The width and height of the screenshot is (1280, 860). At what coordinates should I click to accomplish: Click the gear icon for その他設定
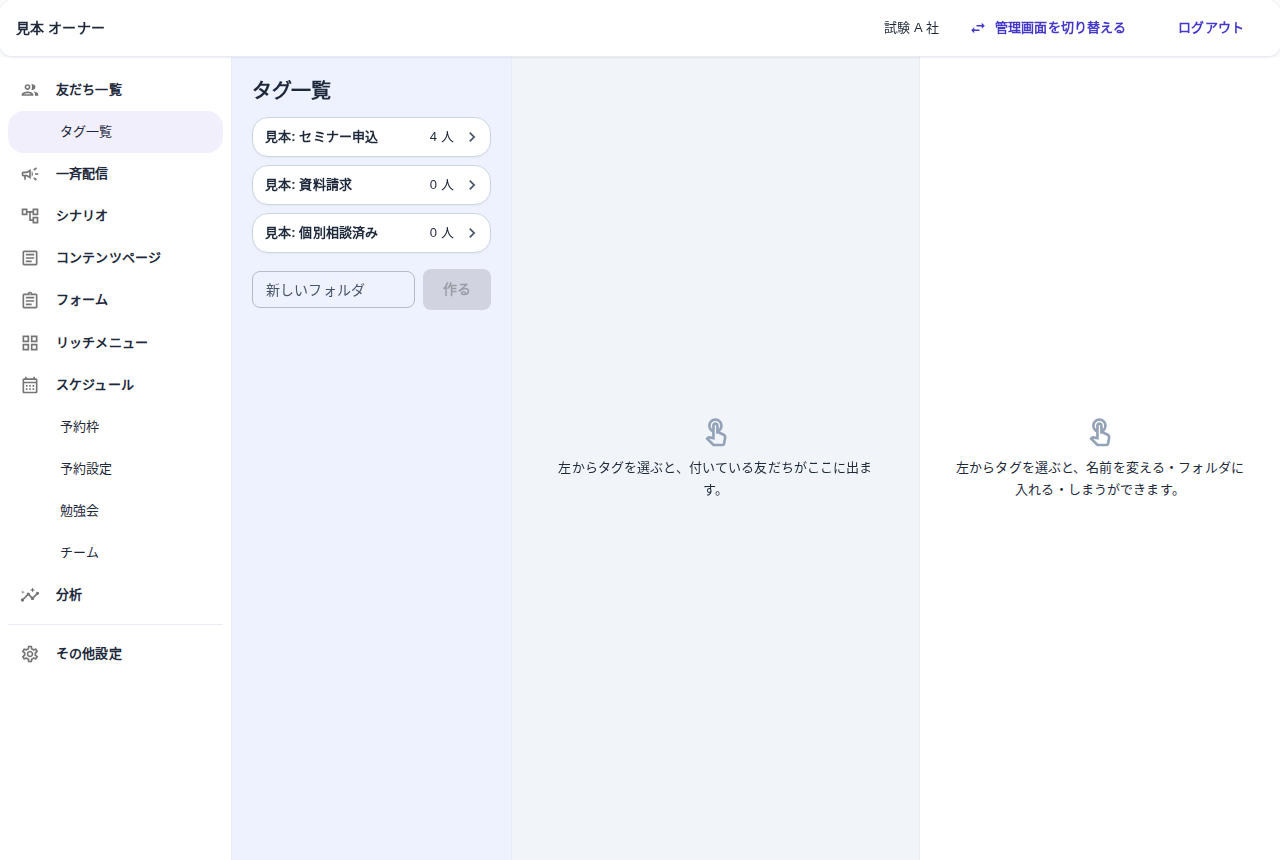pyautogui.click(x=30, y=654)
